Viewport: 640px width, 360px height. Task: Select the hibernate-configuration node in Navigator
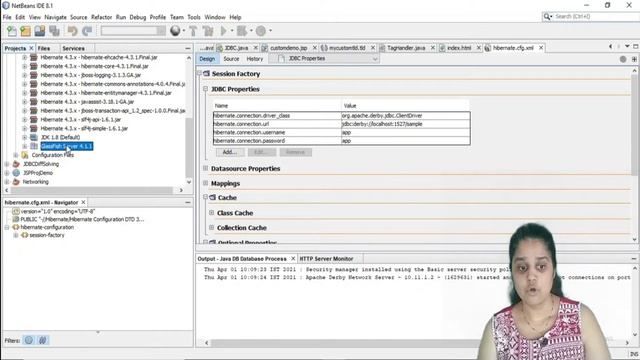click(47, 227)
